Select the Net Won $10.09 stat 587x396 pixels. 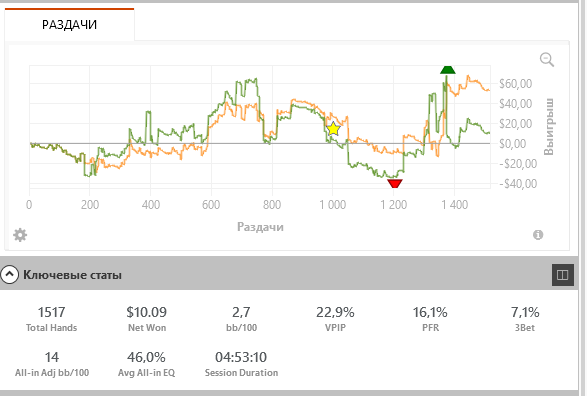[147, 319]
